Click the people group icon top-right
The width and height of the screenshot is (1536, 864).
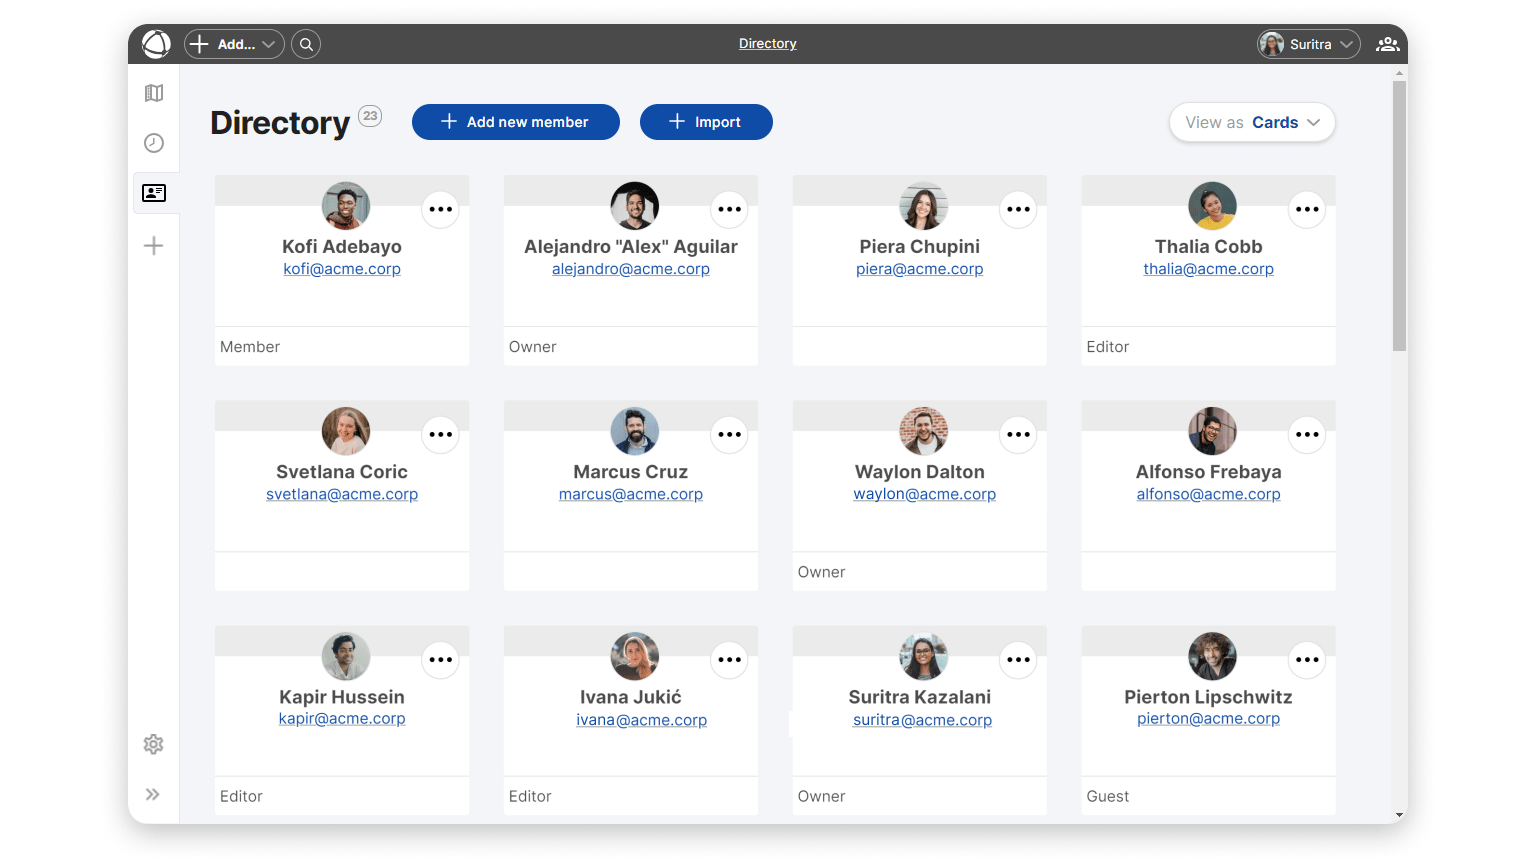tap(1387, 44)
